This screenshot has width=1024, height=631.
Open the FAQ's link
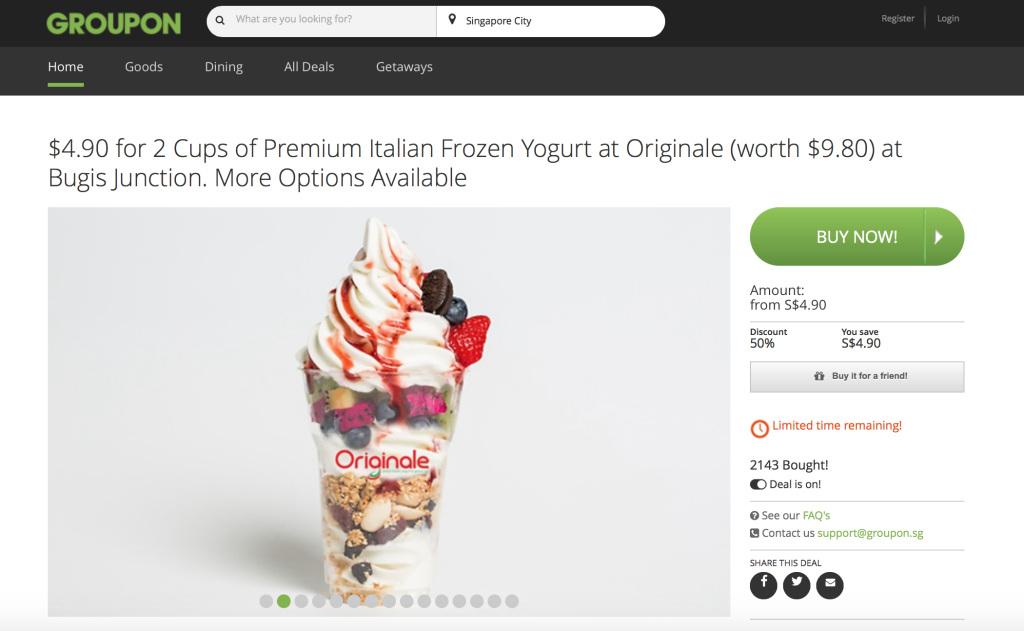(816, 515)
